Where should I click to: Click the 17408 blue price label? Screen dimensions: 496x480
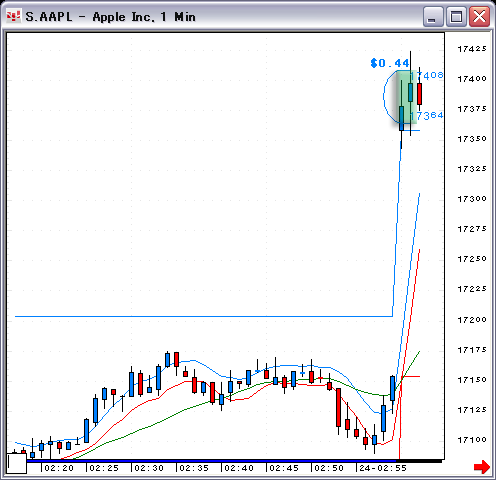click(428, 75)
